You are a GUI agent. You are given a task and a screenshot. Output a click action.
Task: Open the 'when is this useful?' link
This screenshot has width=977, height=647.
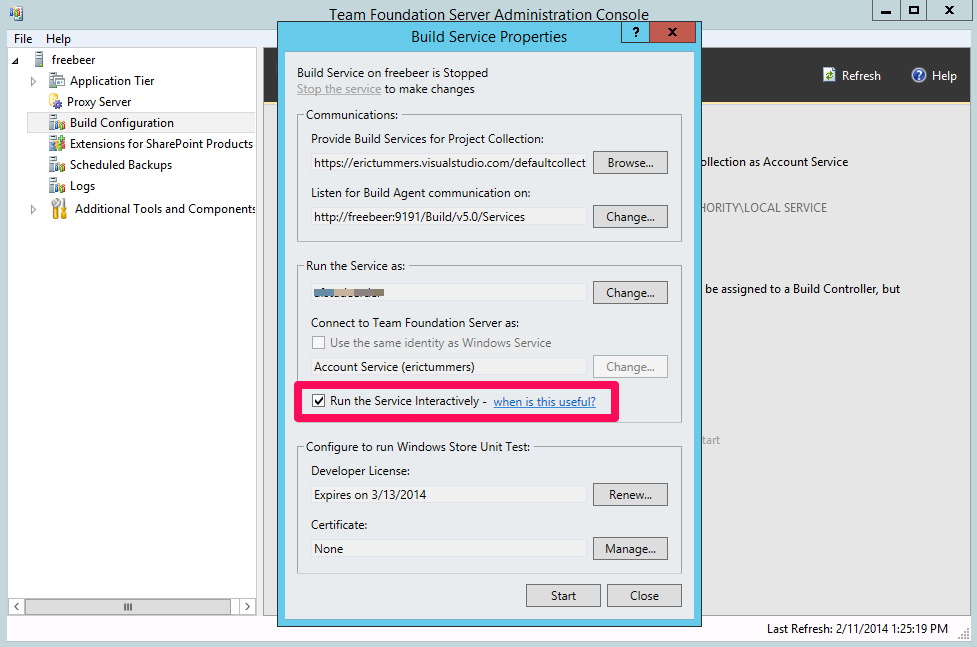coord(544,401)
